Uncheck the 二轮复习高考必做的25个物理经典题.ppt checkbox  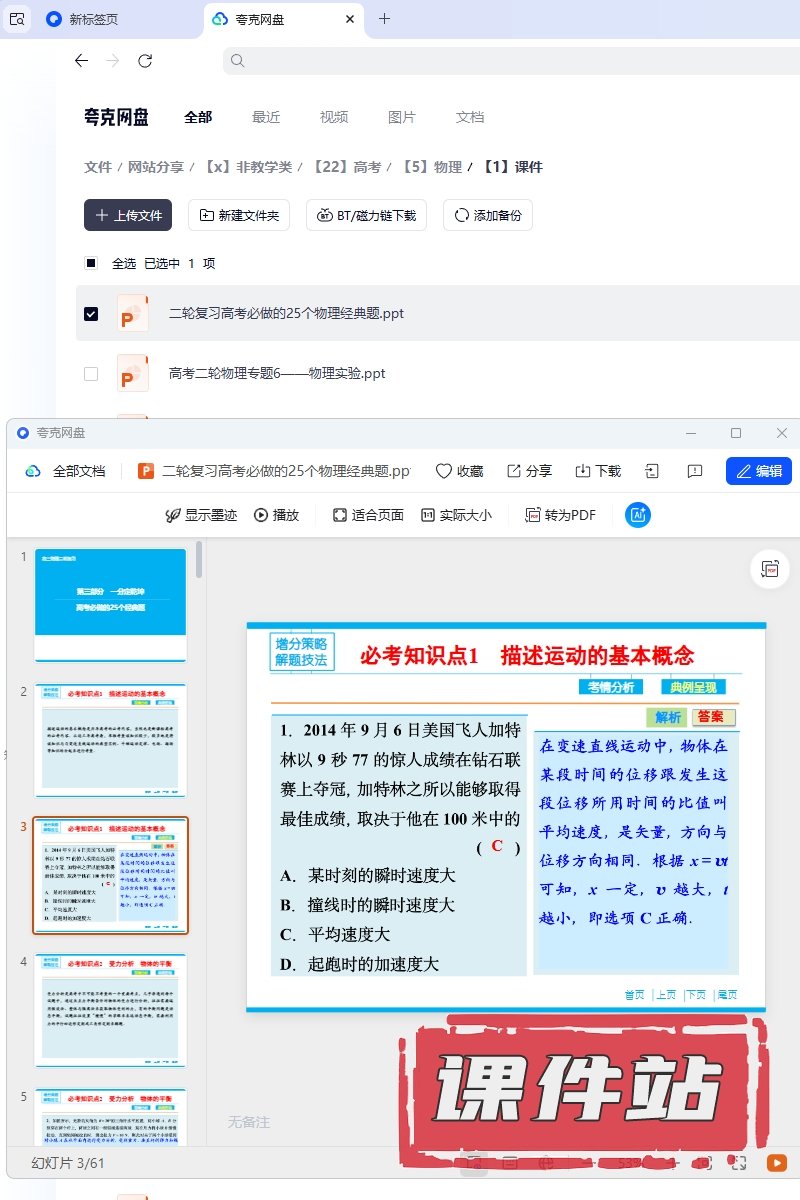click(x=91, y=314)
